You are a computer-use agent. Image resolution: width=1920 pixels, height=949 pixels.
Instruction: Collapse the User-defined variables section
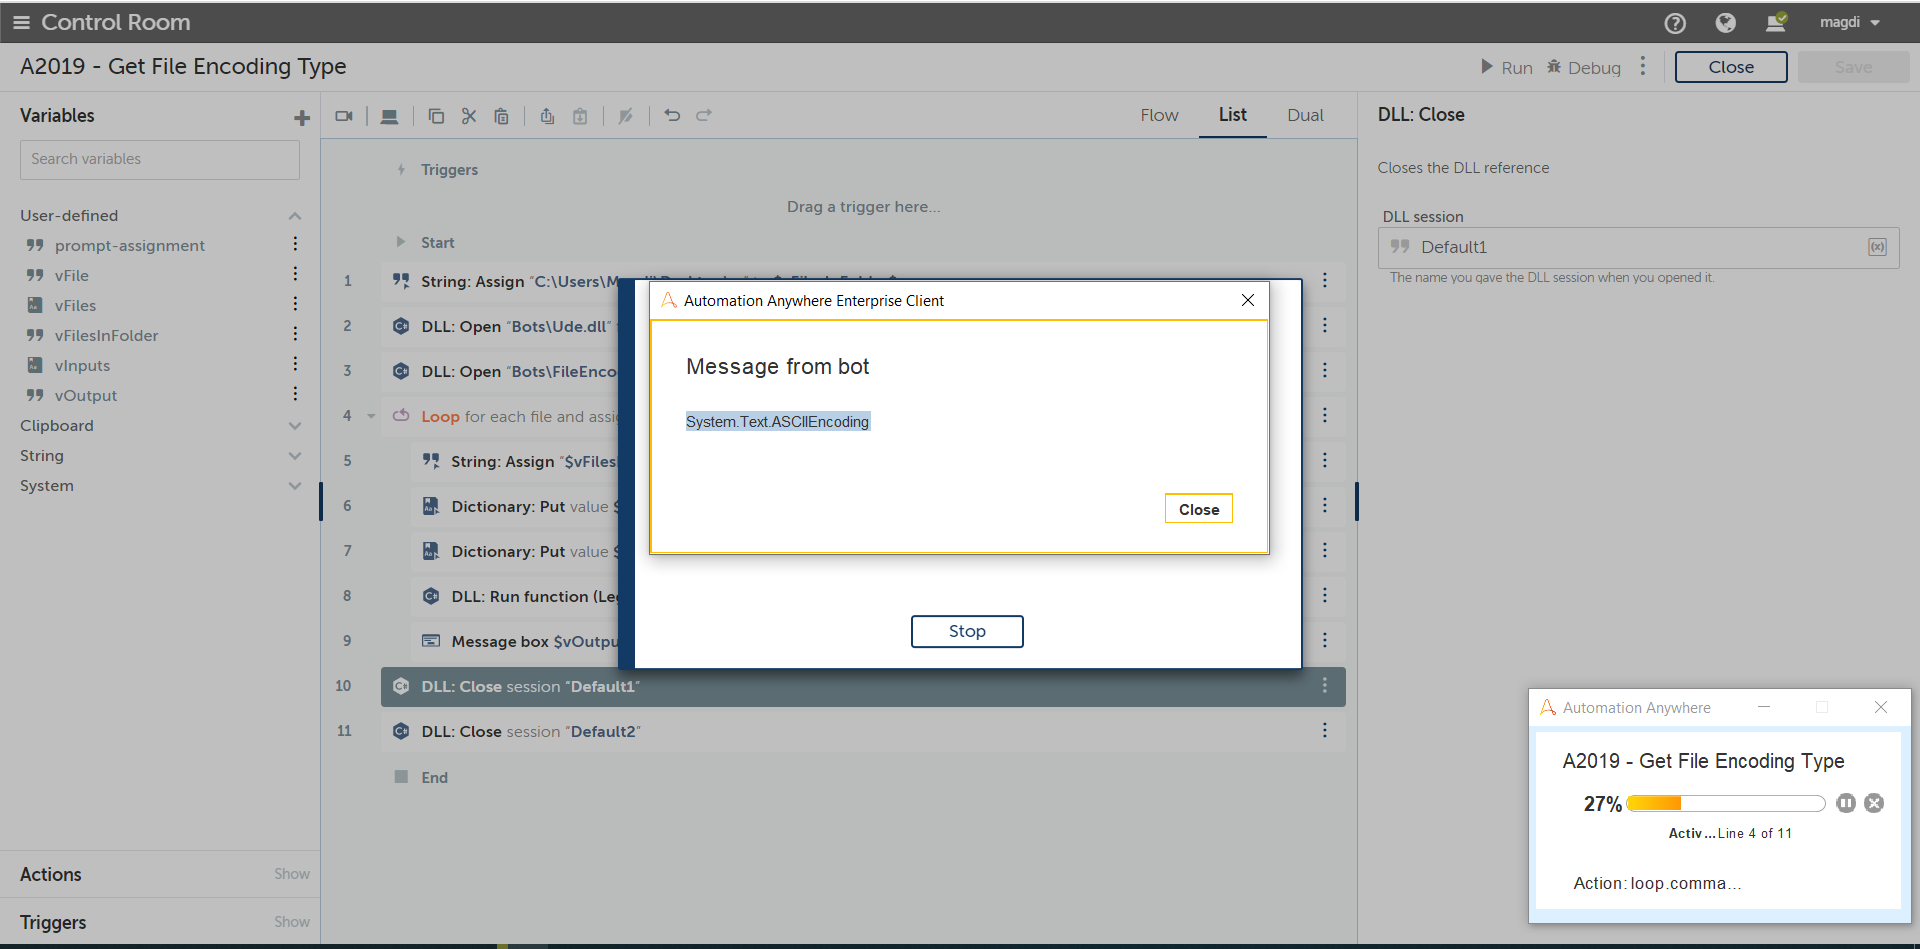[x=295, y=216]
